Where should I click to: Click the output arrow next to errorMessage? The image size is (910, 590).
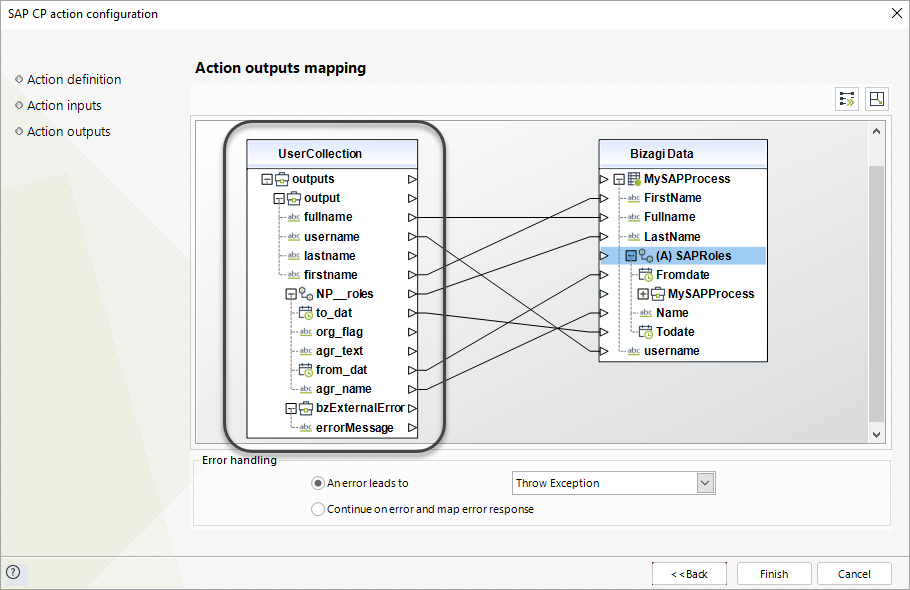pos(412,428)
